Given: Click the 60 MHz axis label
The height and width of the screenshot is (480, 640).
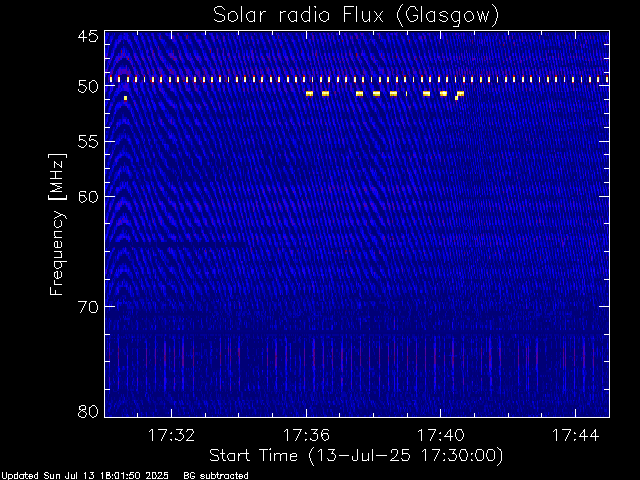Looking at the screenshot, I should coord(88,197).
